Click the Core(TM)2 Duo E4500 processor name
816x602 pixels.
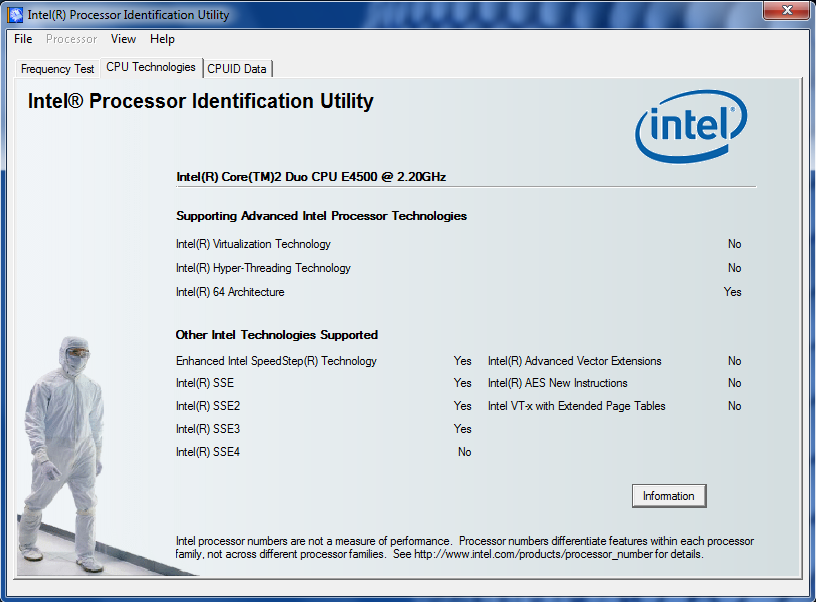[311, 177]
